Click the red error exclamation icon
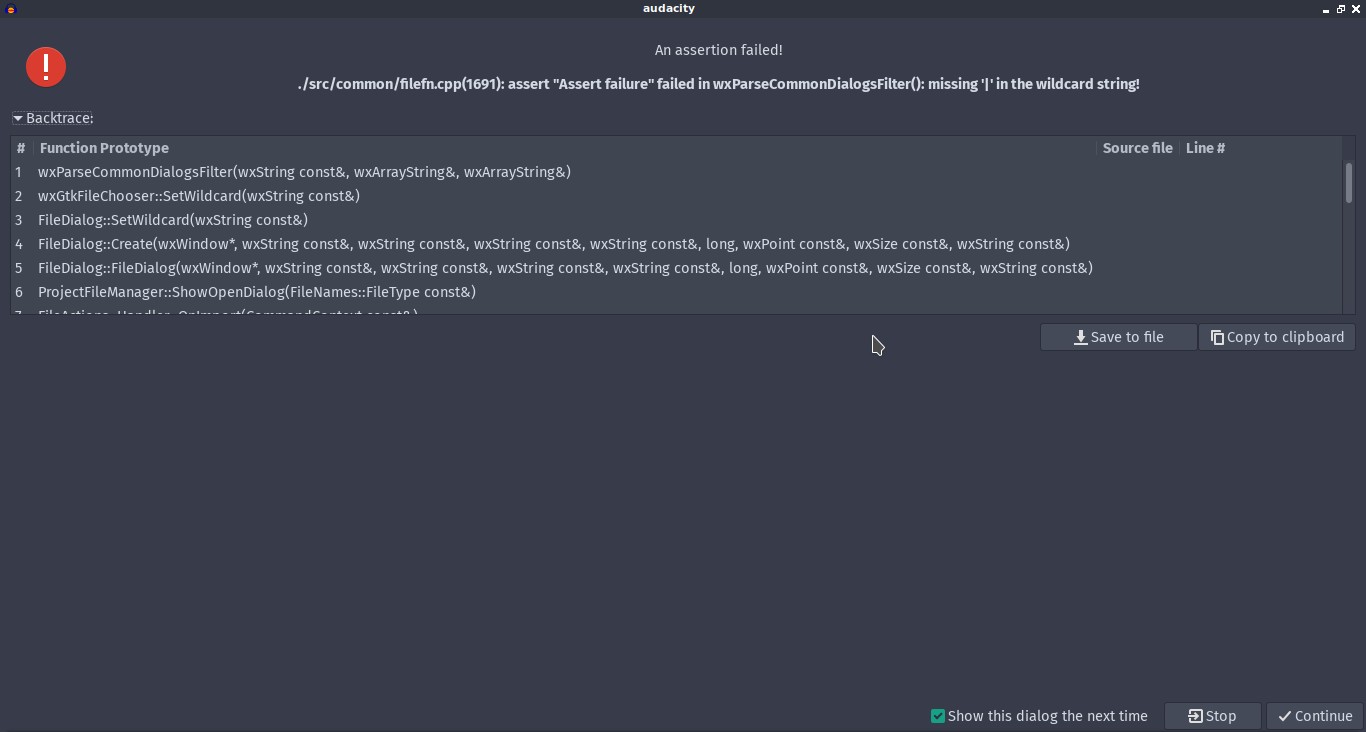The height and width of the screenshot is (732, 1366). 45,67
